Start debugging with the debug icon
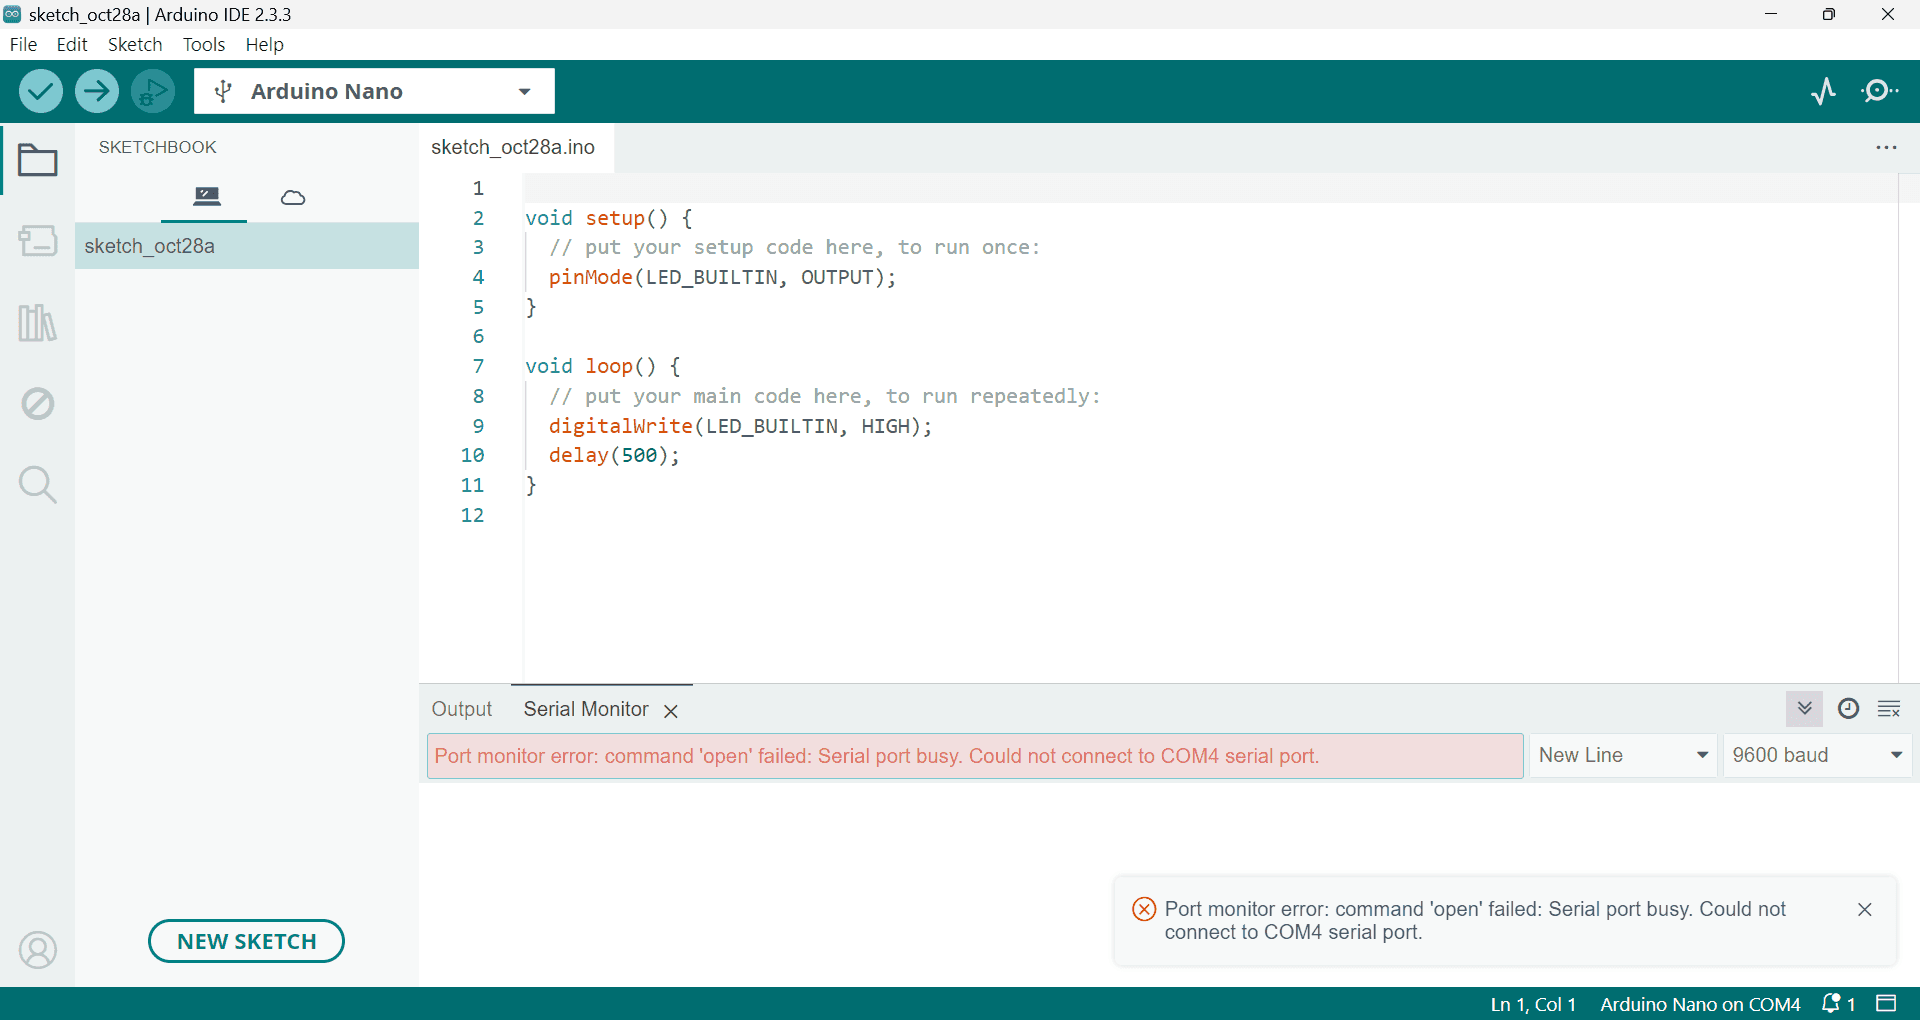This screenshot has height=1020, width=1920. click(x=152, y=92)
